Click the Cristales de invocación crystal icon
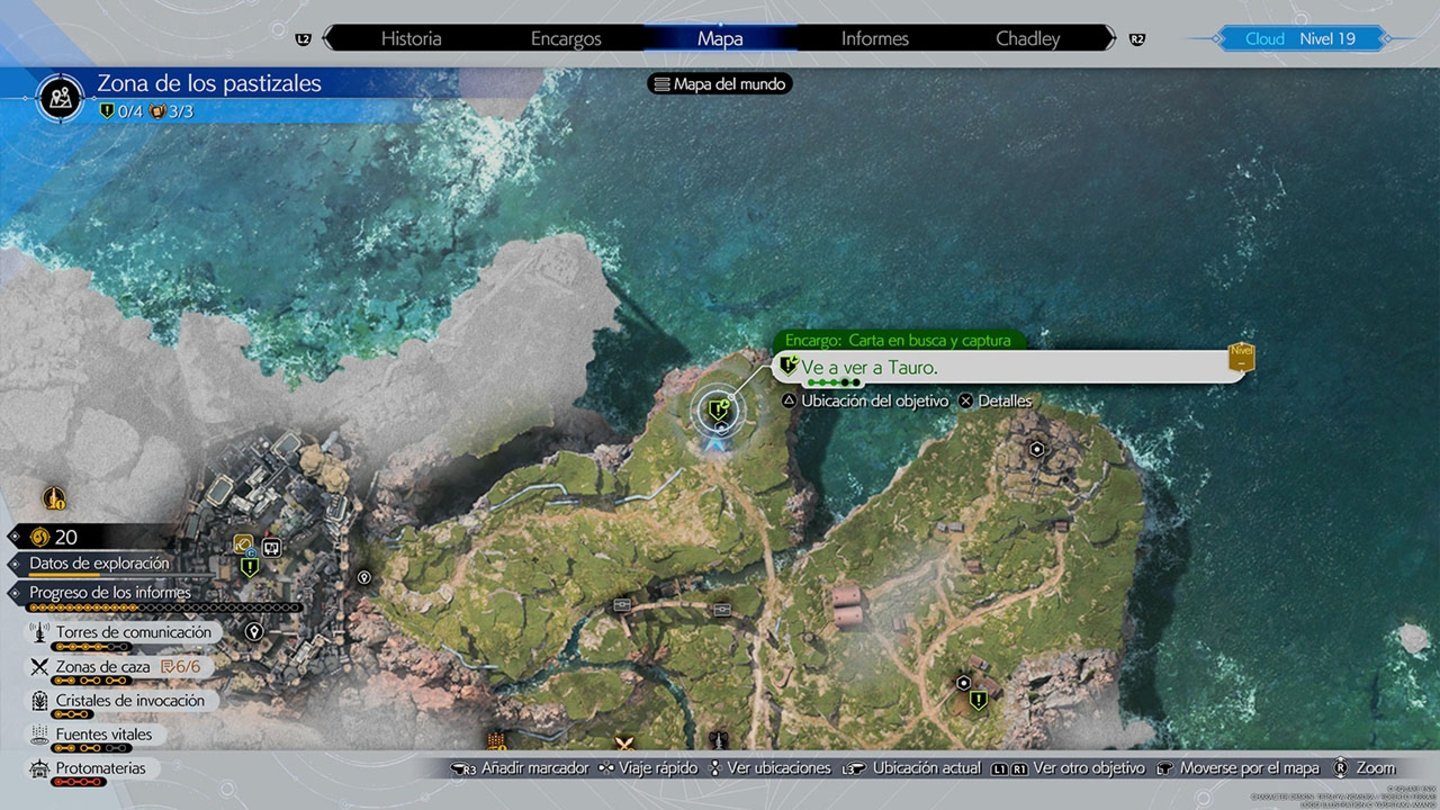 click(x=41, y=701)
